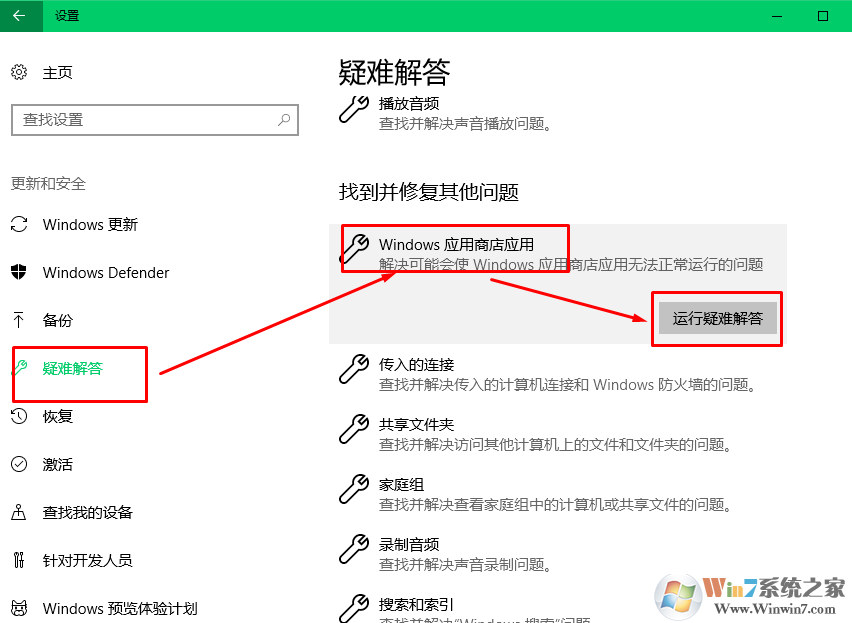Click the back arrow in title bar
The width and height of the screenshot is (852, 623).
click(20, 16)
